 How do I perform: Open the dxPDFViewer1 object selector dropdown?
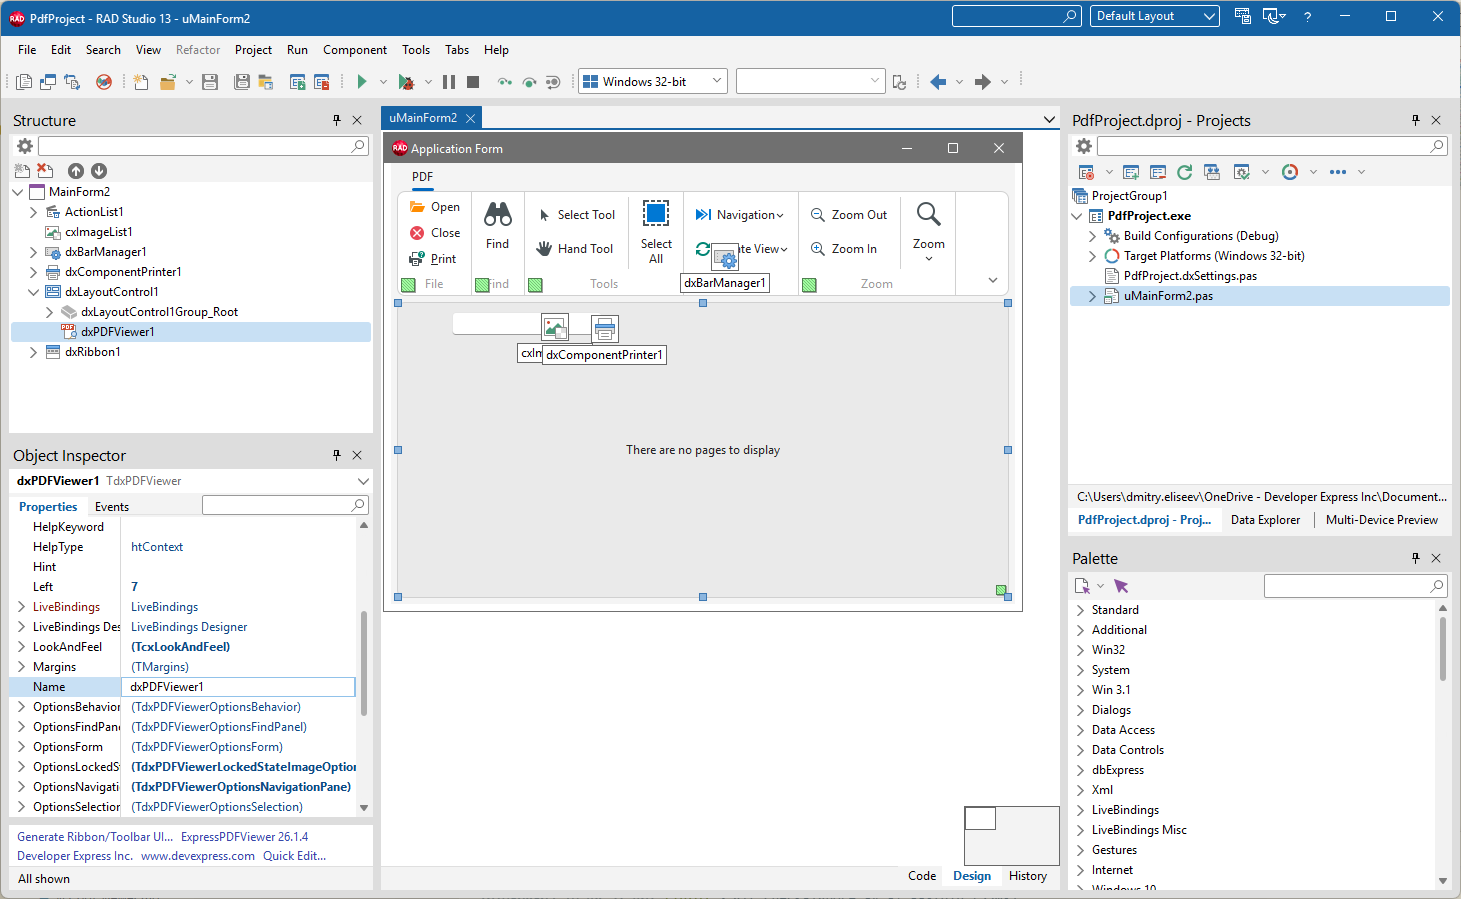click(x=363, y=481)
